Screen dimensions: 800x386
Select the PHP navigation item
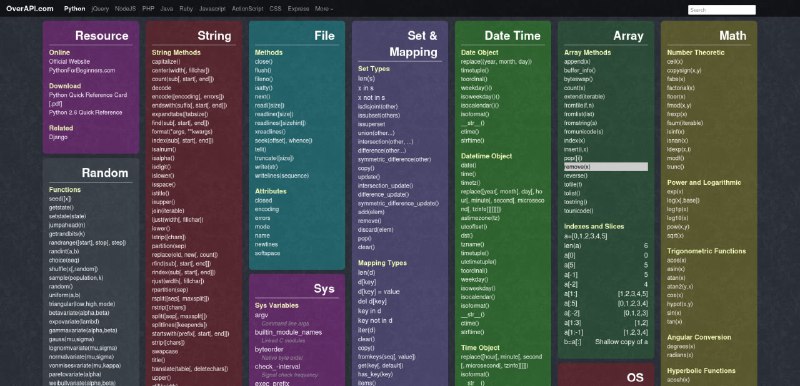[x=148, y=9]
